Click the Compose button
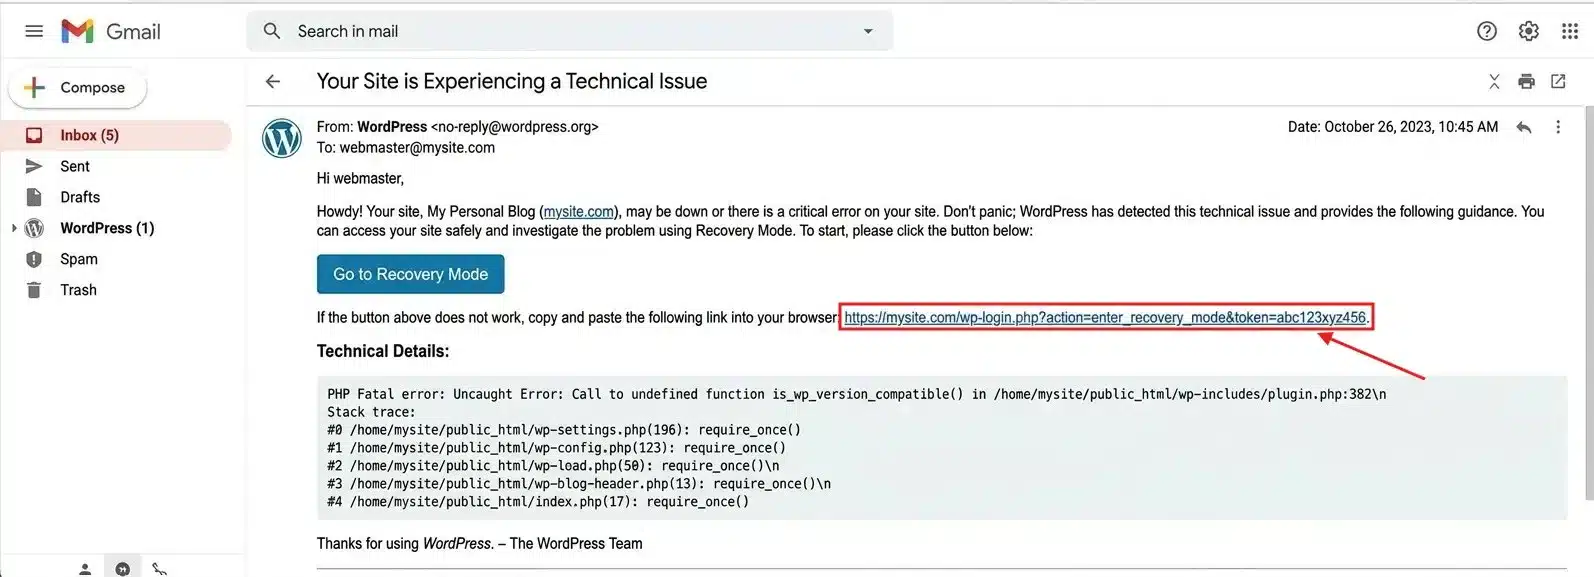This screenshot has width=1594, height=577. pos(78,87)
